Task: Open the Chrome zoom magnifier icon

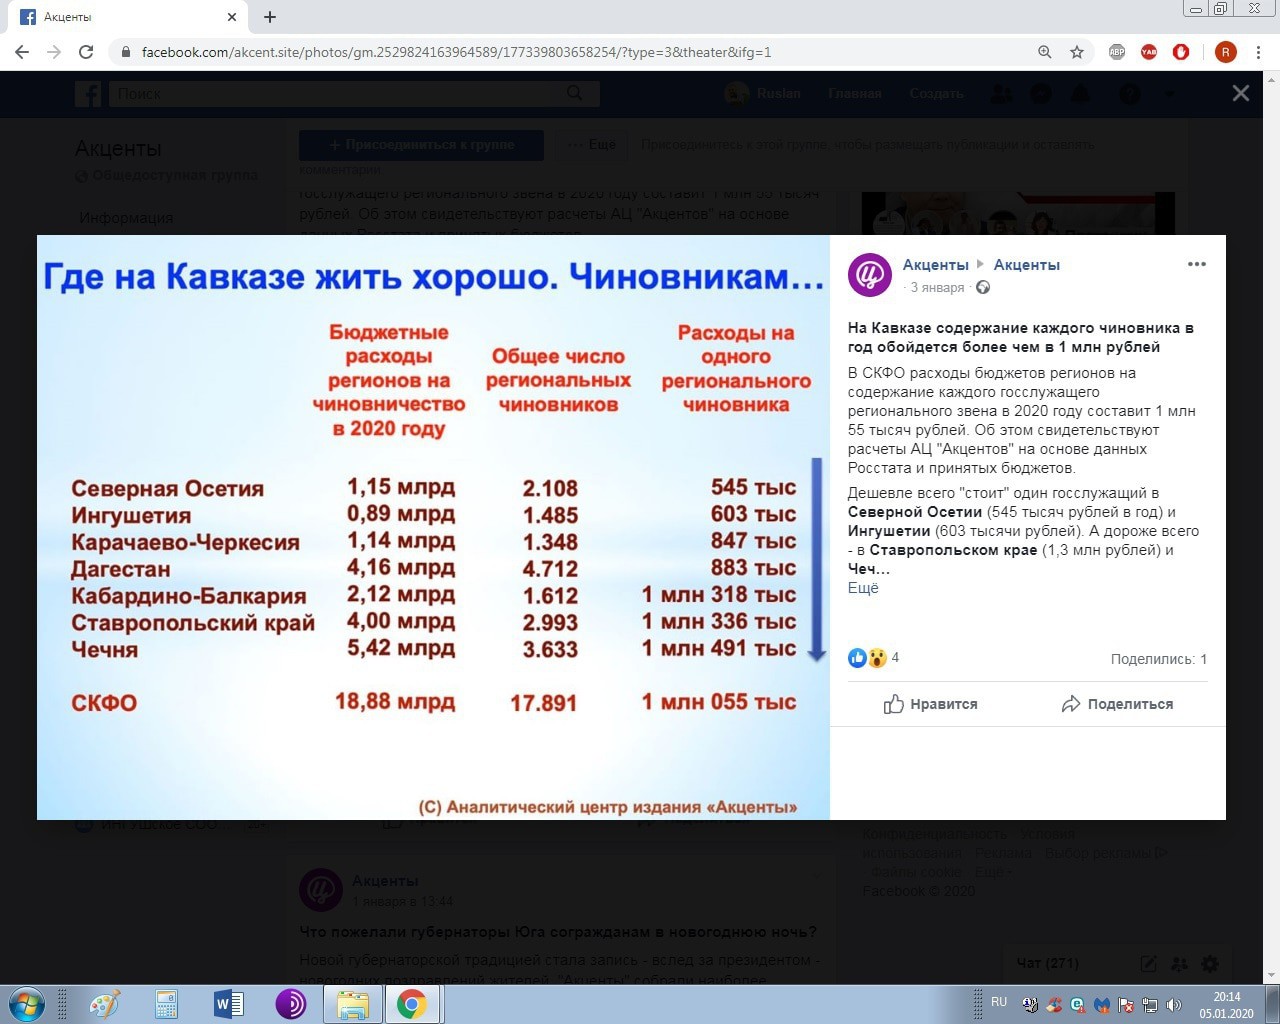Action: 1045,52
